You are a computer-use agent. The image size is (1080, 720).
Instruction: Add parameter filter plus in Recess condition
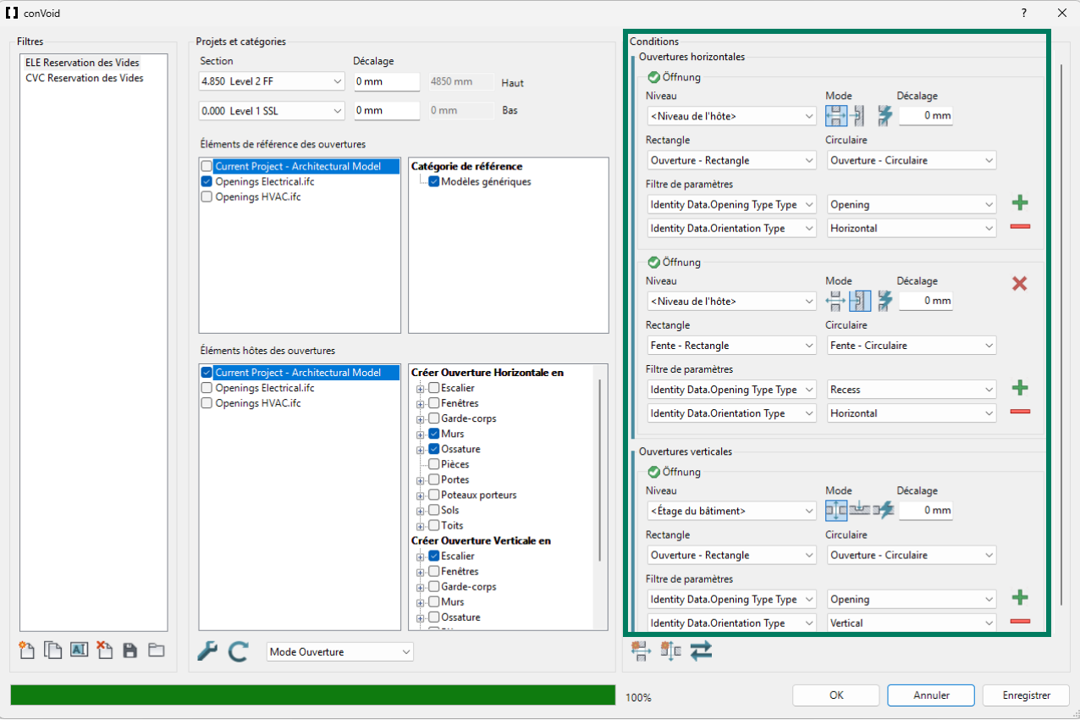click(1020, 388)
